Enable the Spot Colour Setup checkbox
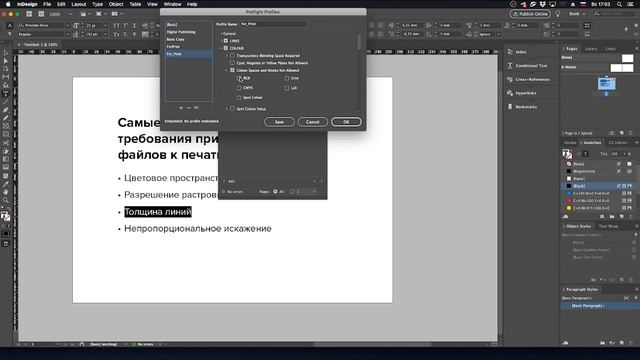 tap(232, 109)
